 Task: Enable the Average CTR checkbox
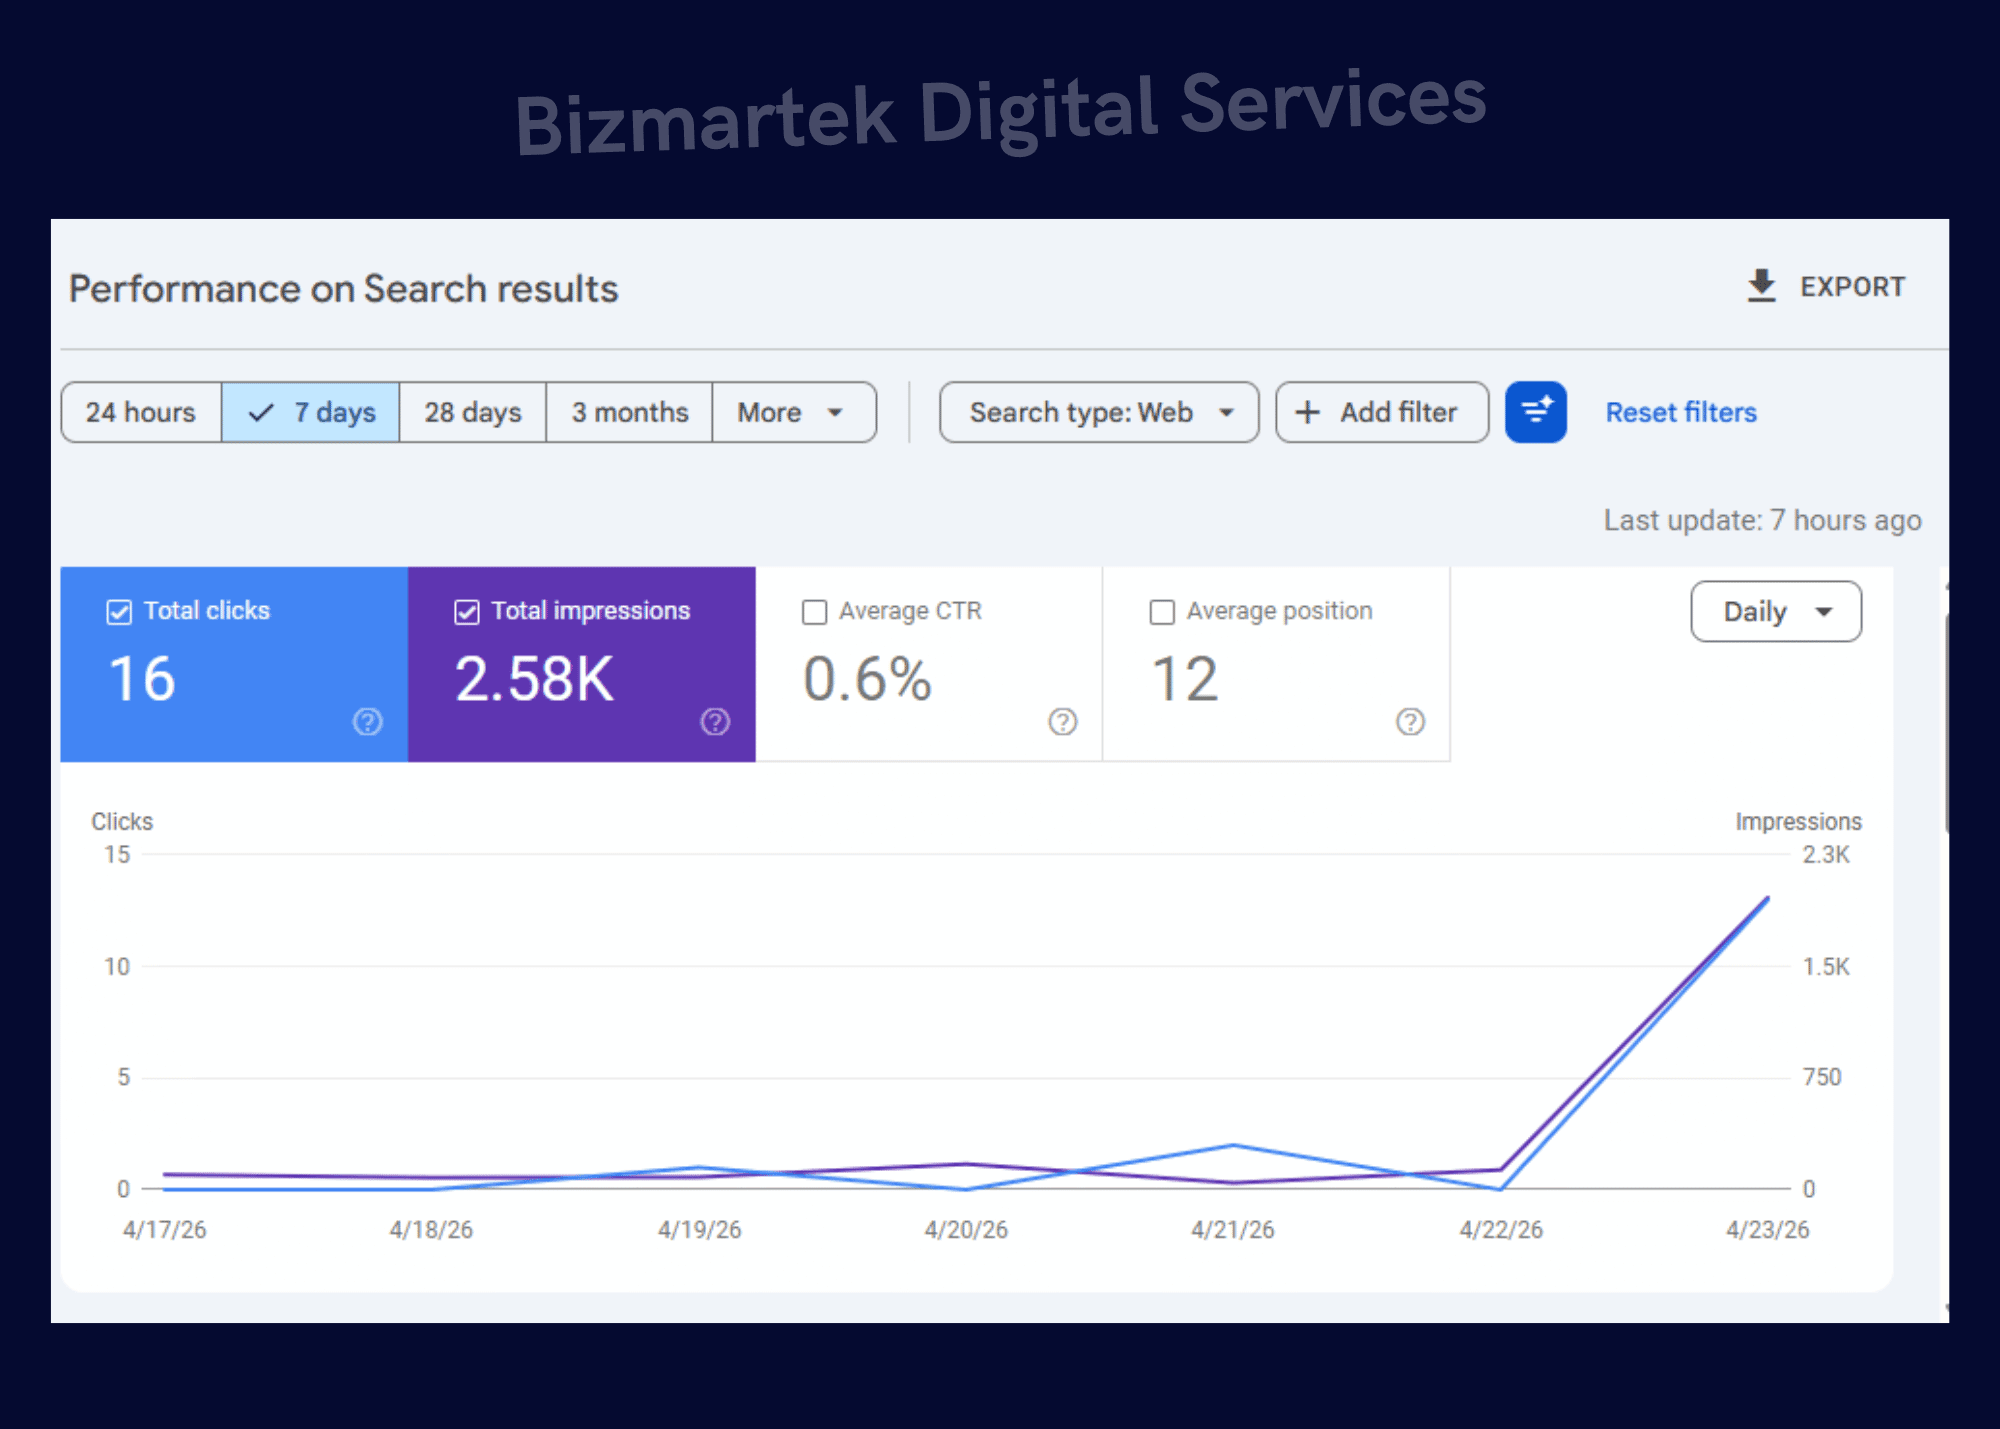815,612
